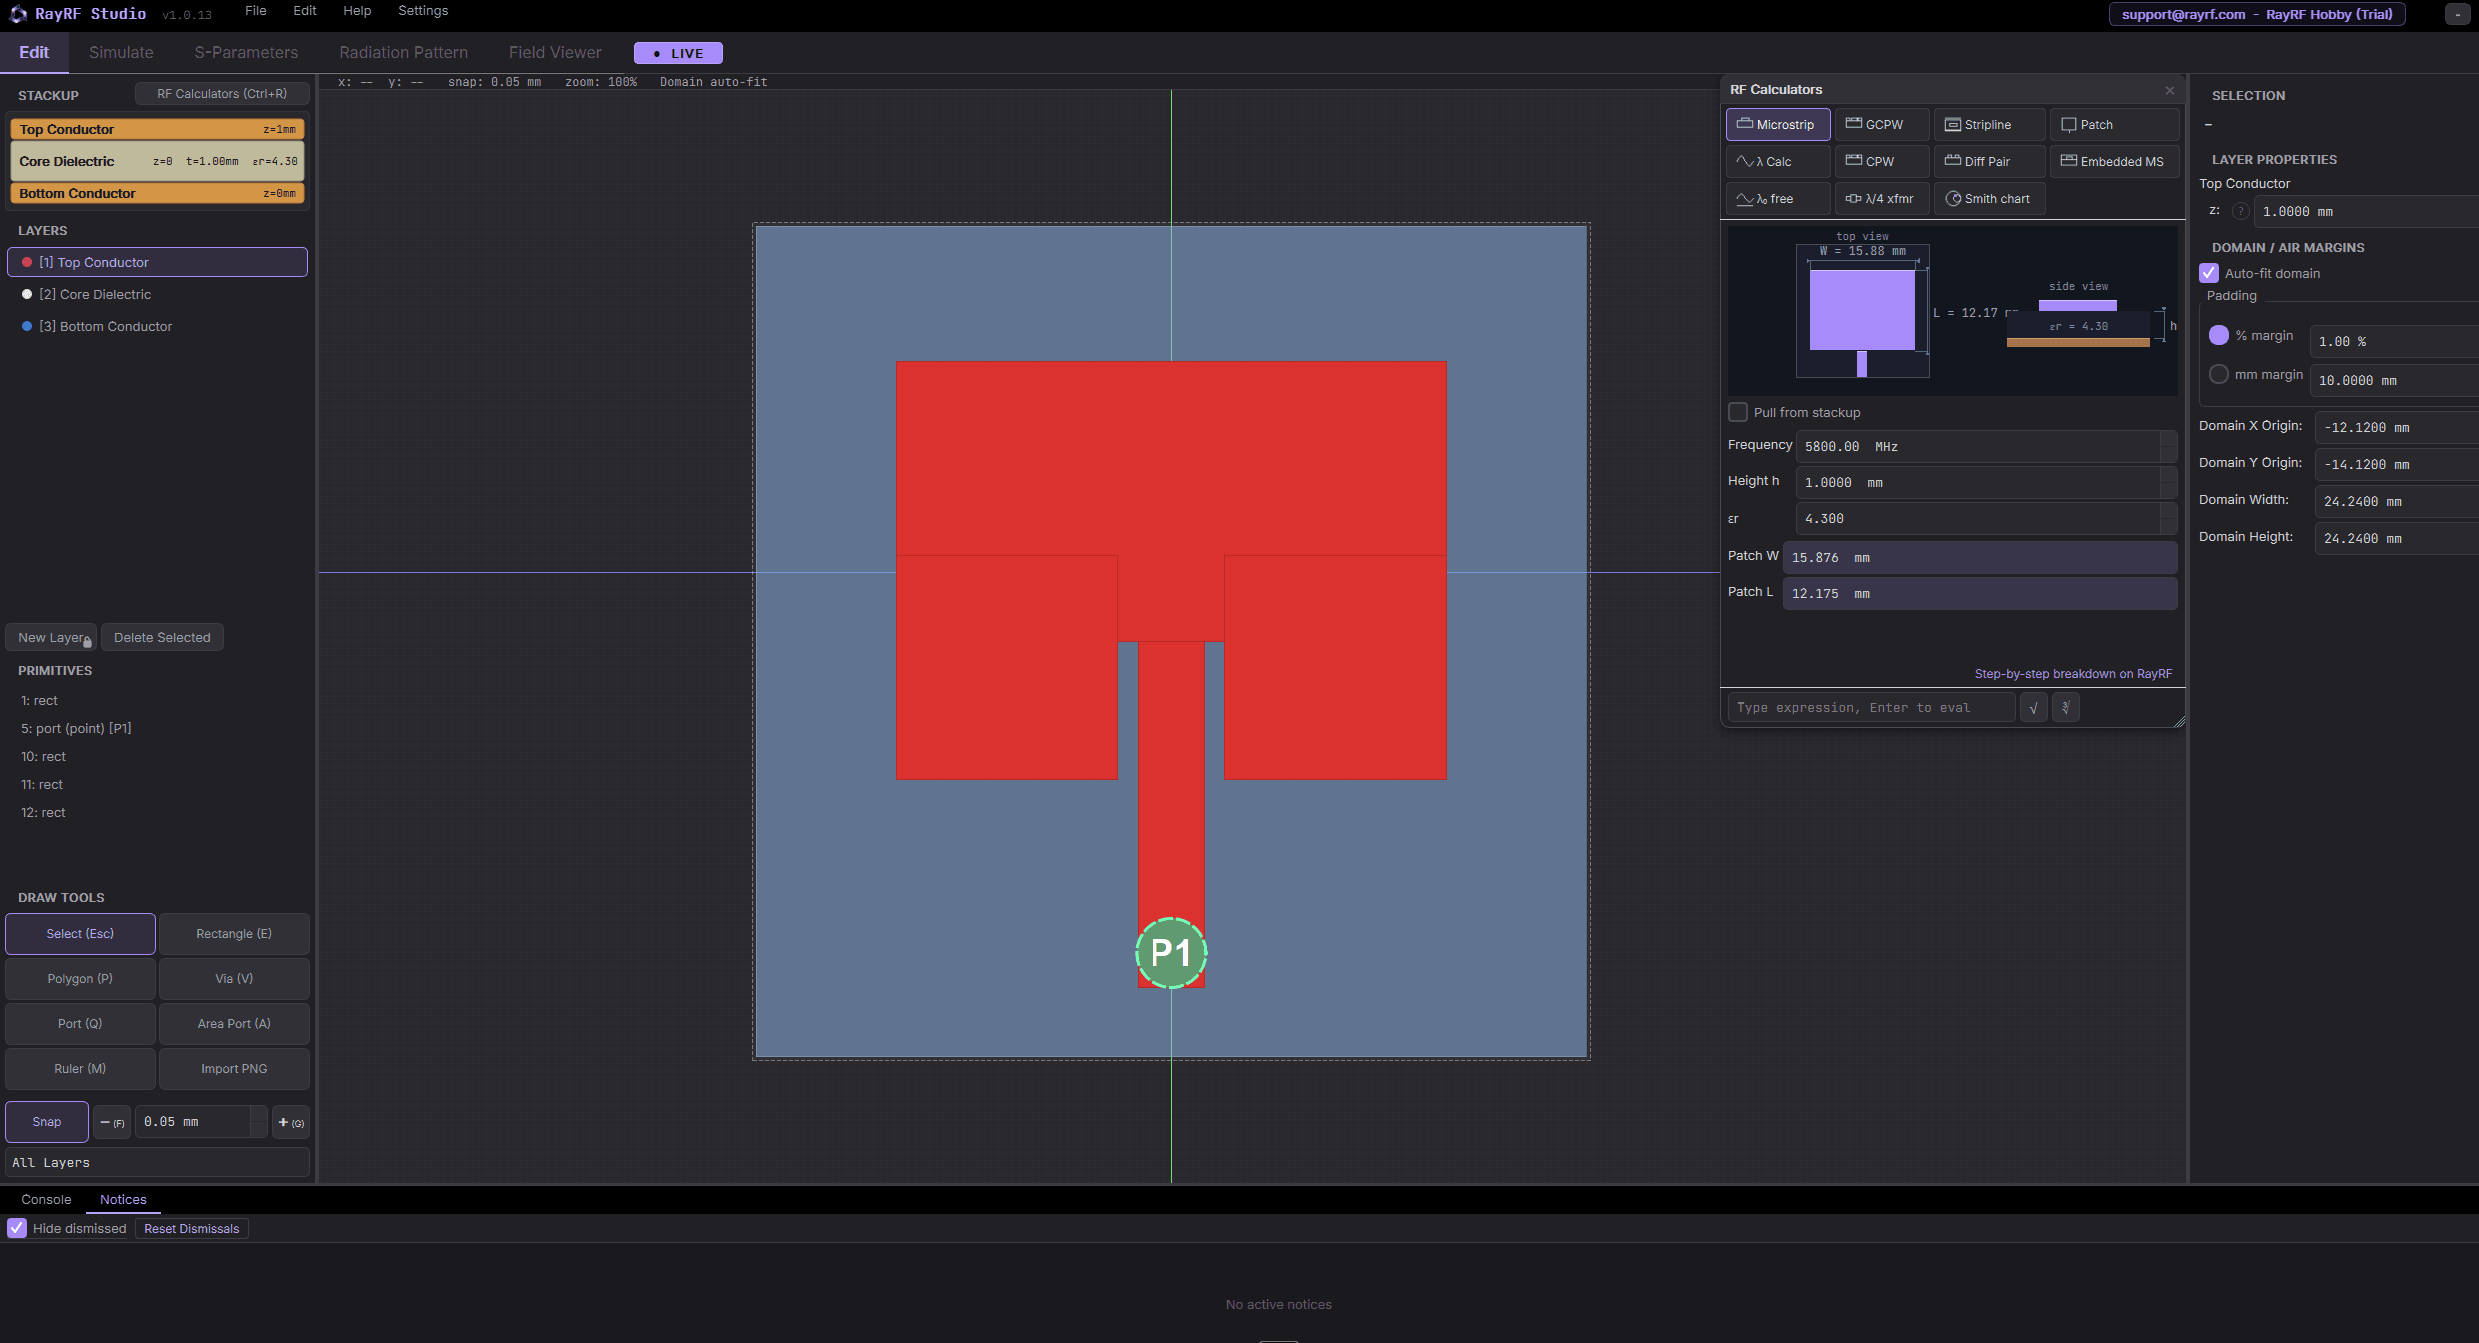
Task: Switch to the Field Viewer tab
Action: [555, 53]
